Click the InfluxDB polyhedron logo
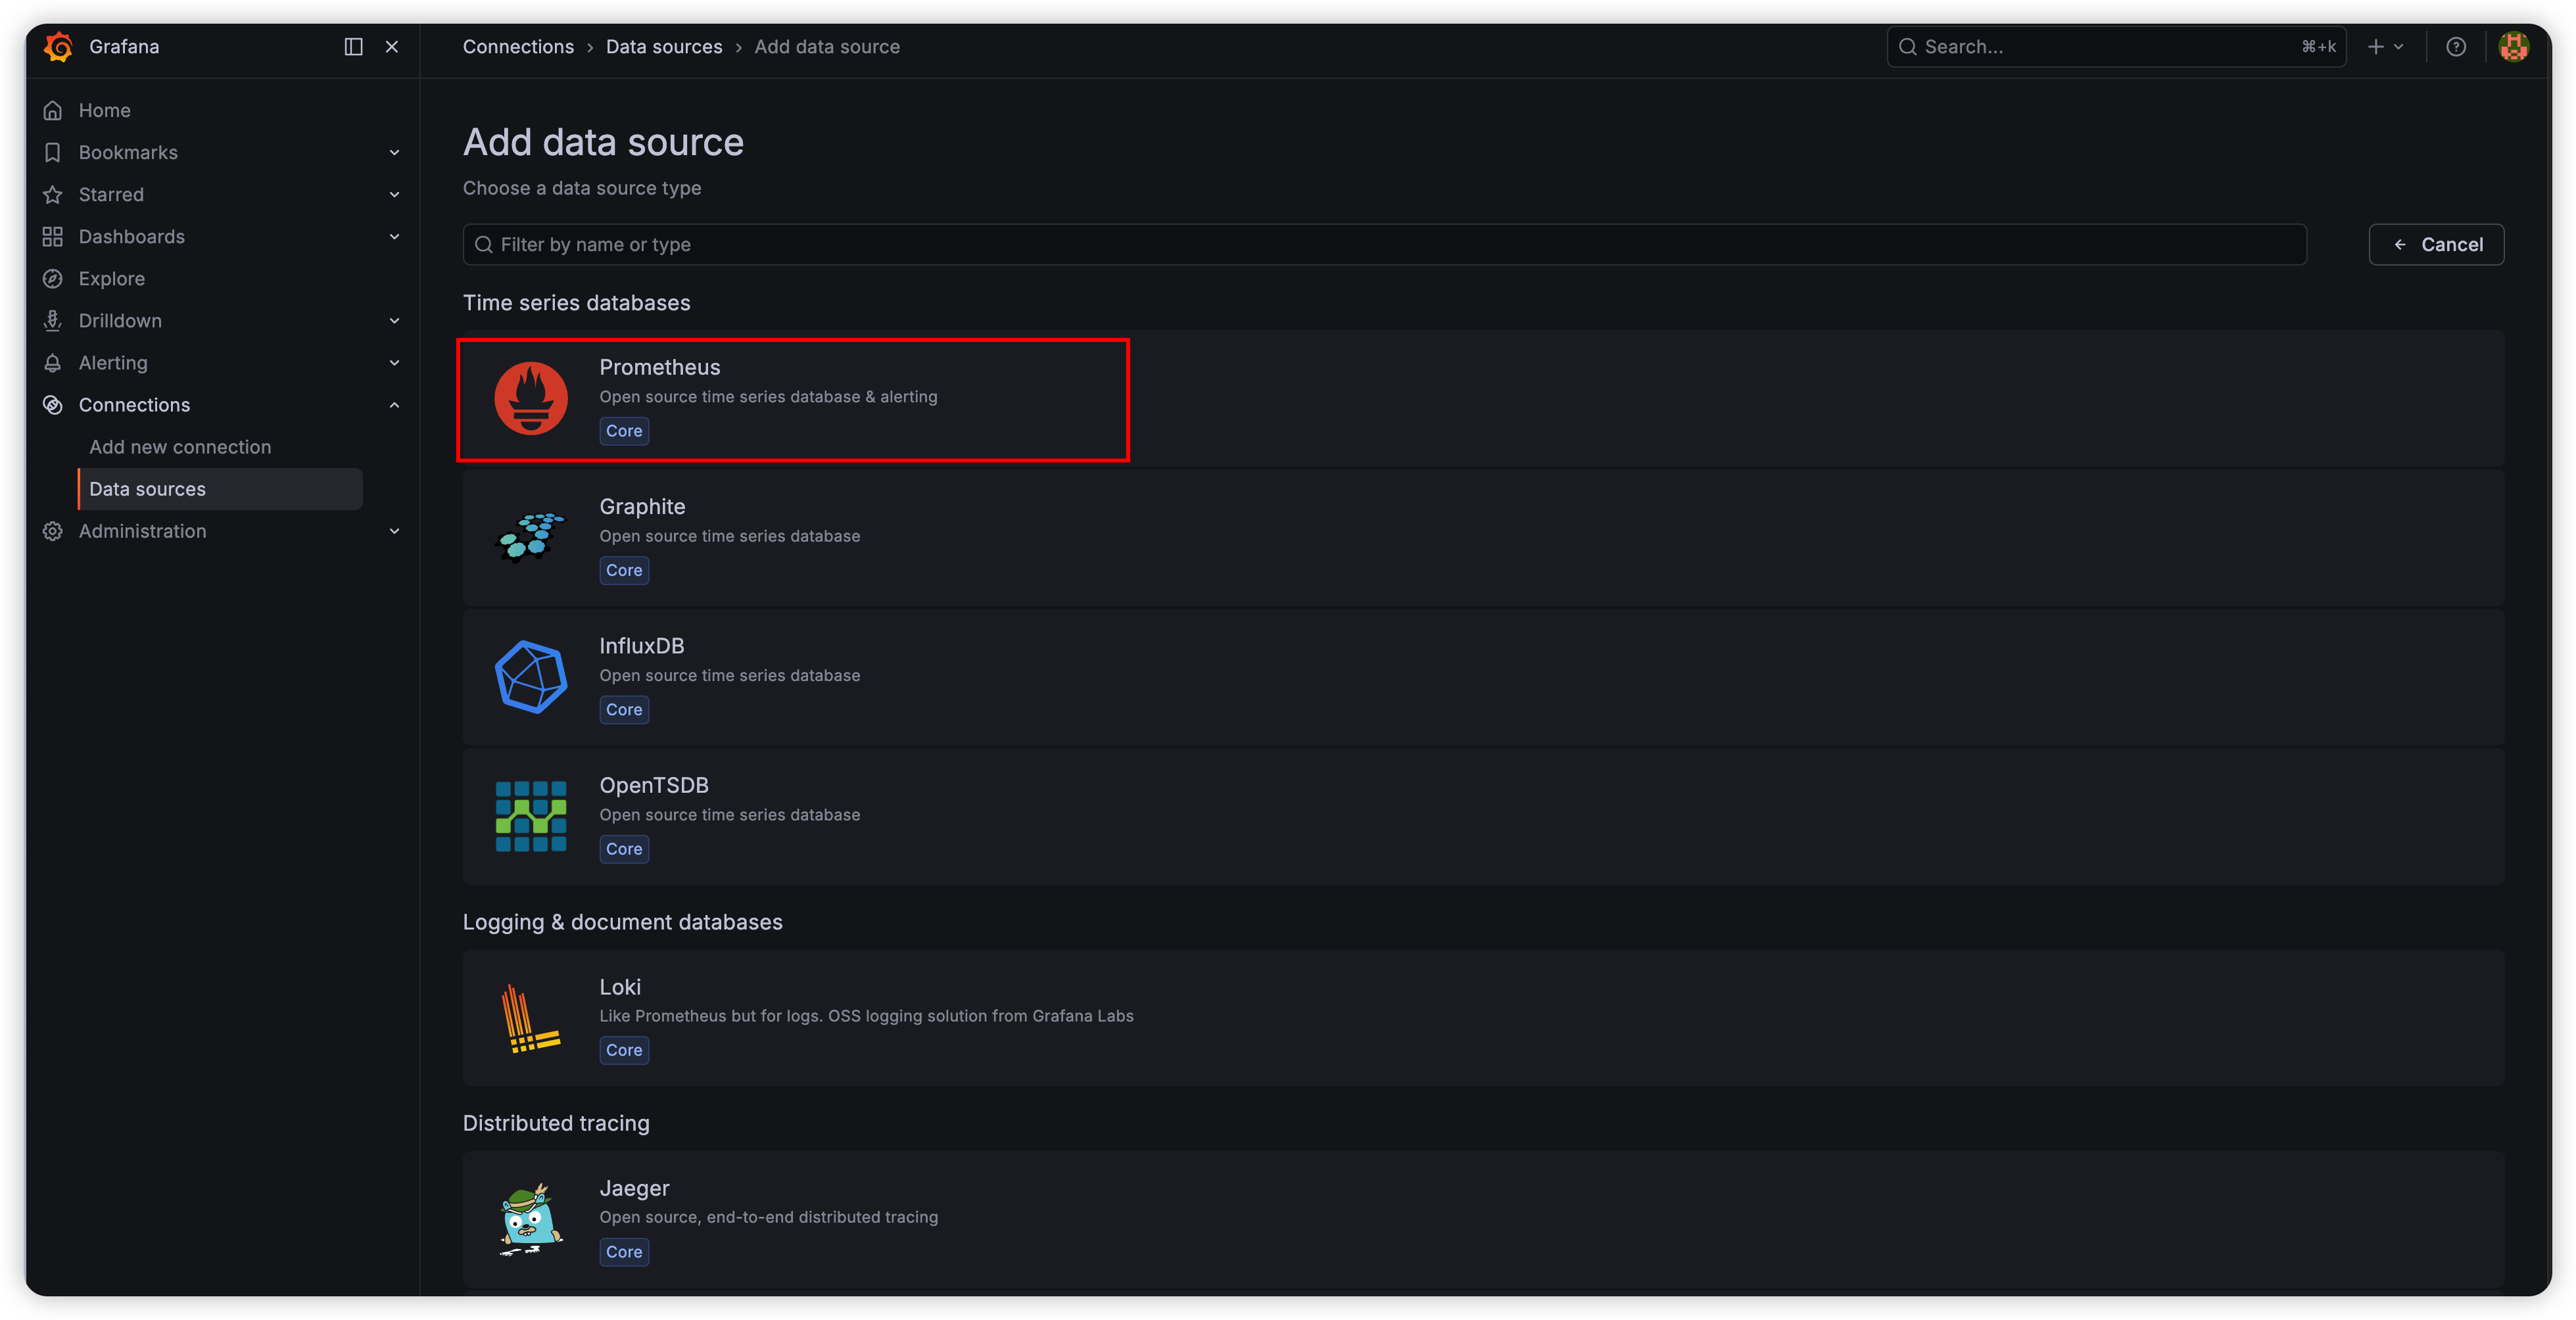 531,677
